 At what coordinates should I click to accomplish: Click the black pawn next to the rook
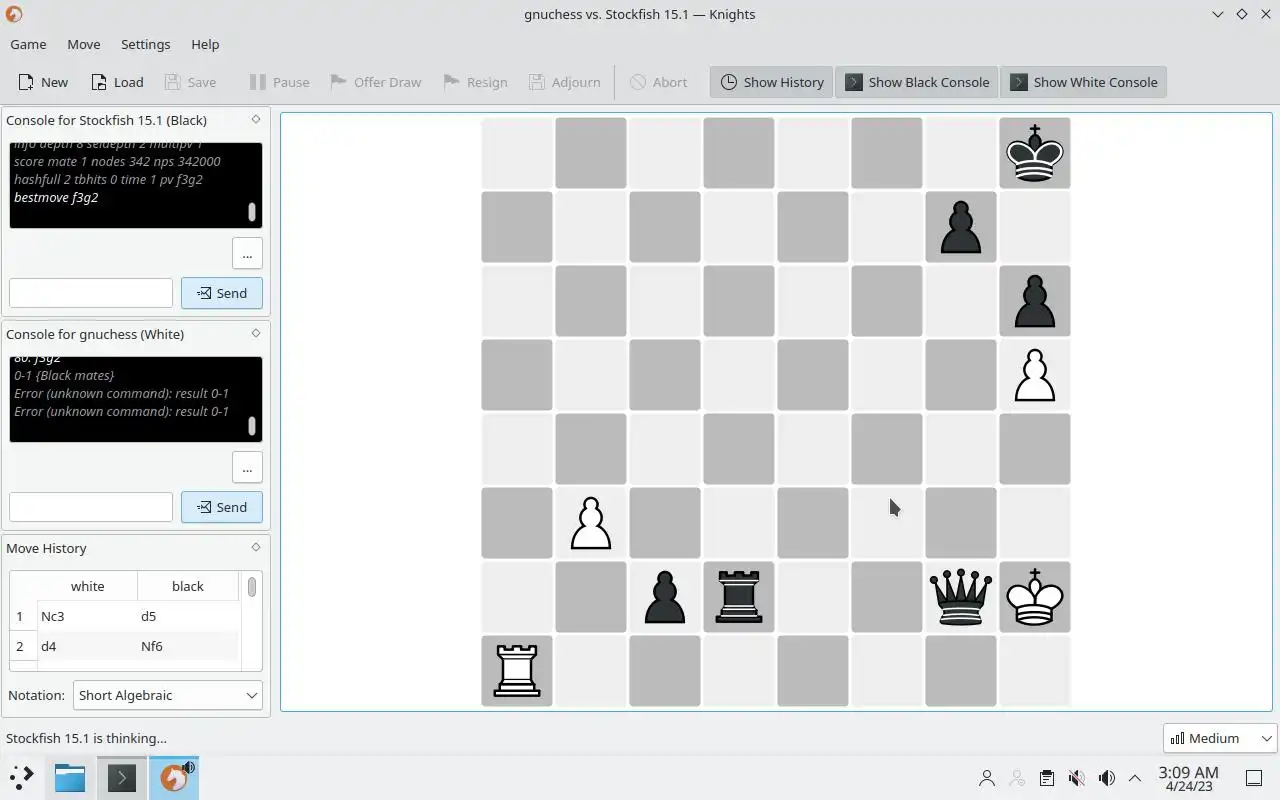click(665, 597)
